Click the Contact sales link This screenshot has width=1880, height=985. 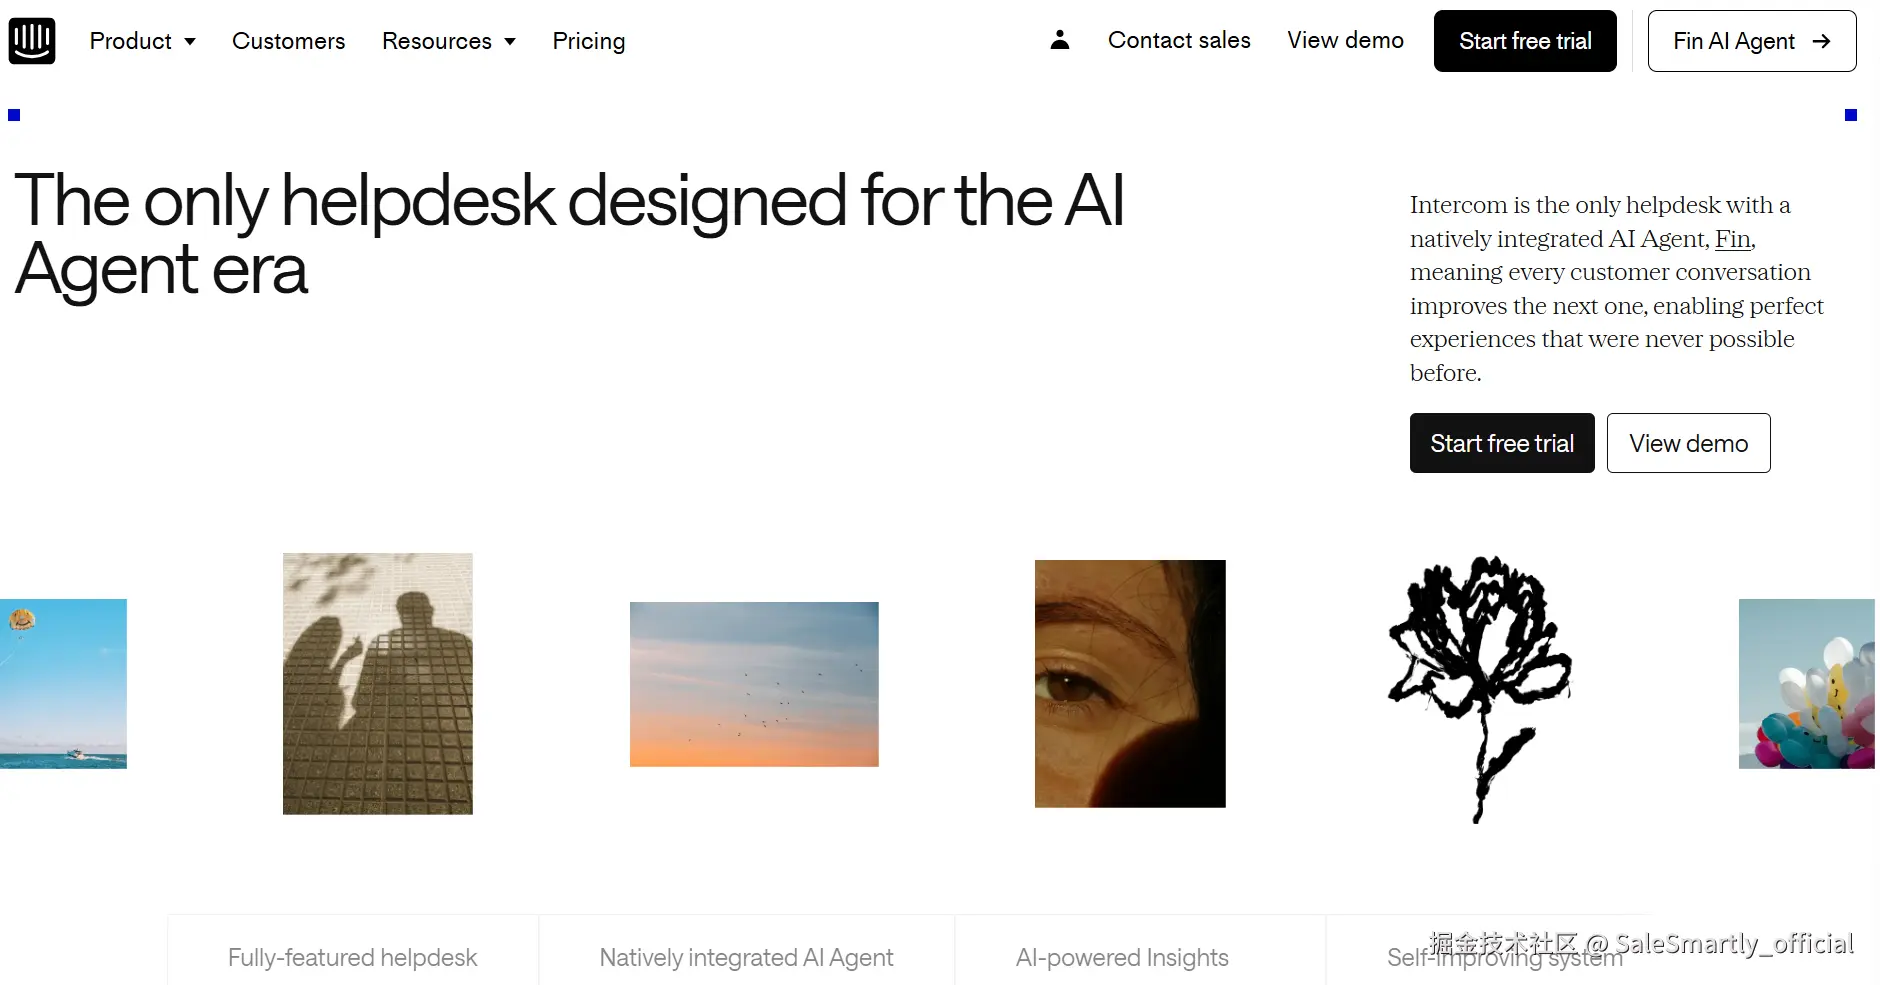pyautogui.click(x=1179, y=40)
